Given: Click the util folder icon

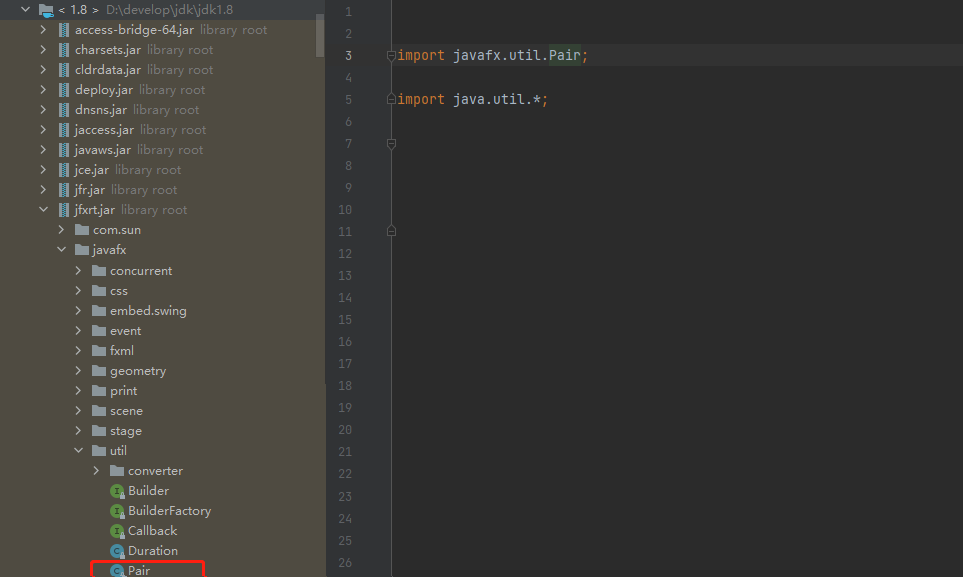Looking at the screenshot, I should coord(99,450).
